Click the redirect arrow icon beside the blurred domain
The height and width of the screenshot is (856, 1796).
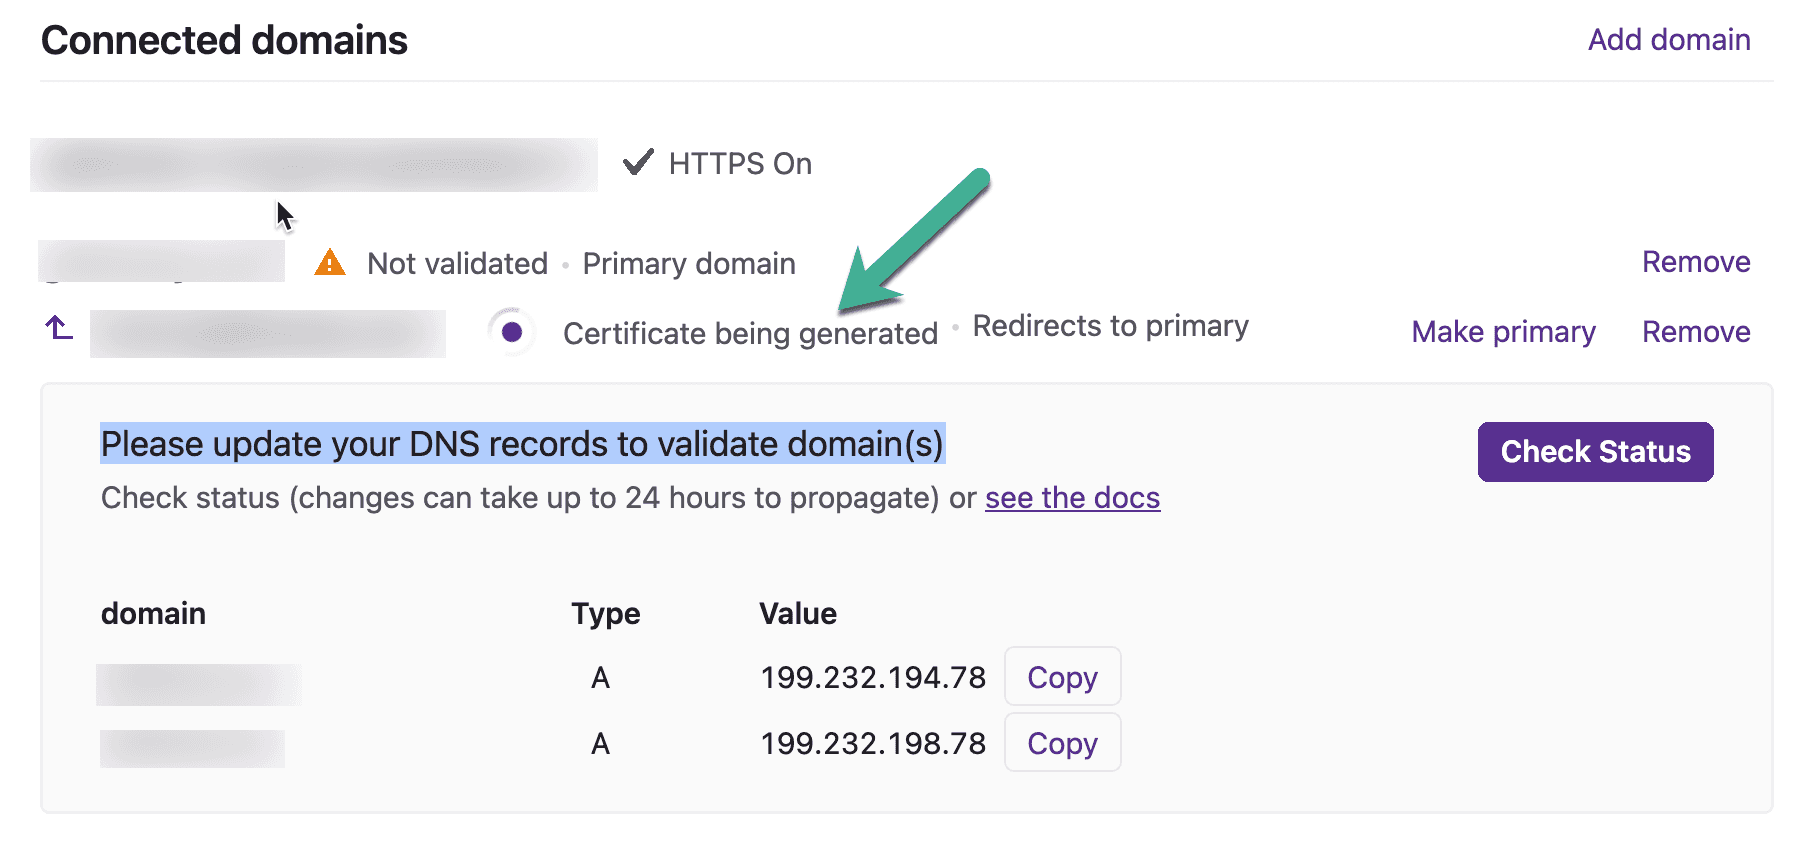(59, 328)
